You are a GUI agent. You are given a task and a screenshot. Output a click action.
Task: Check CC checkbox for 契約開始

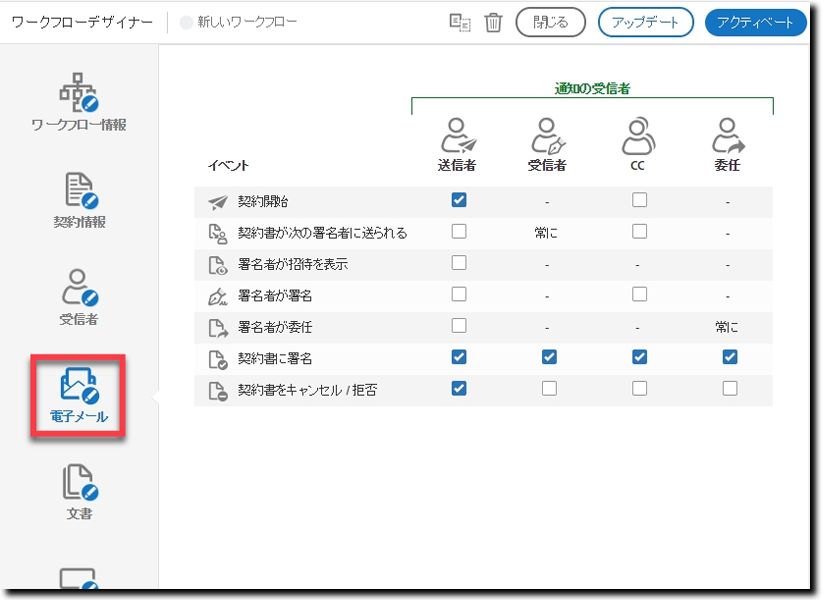639,200
